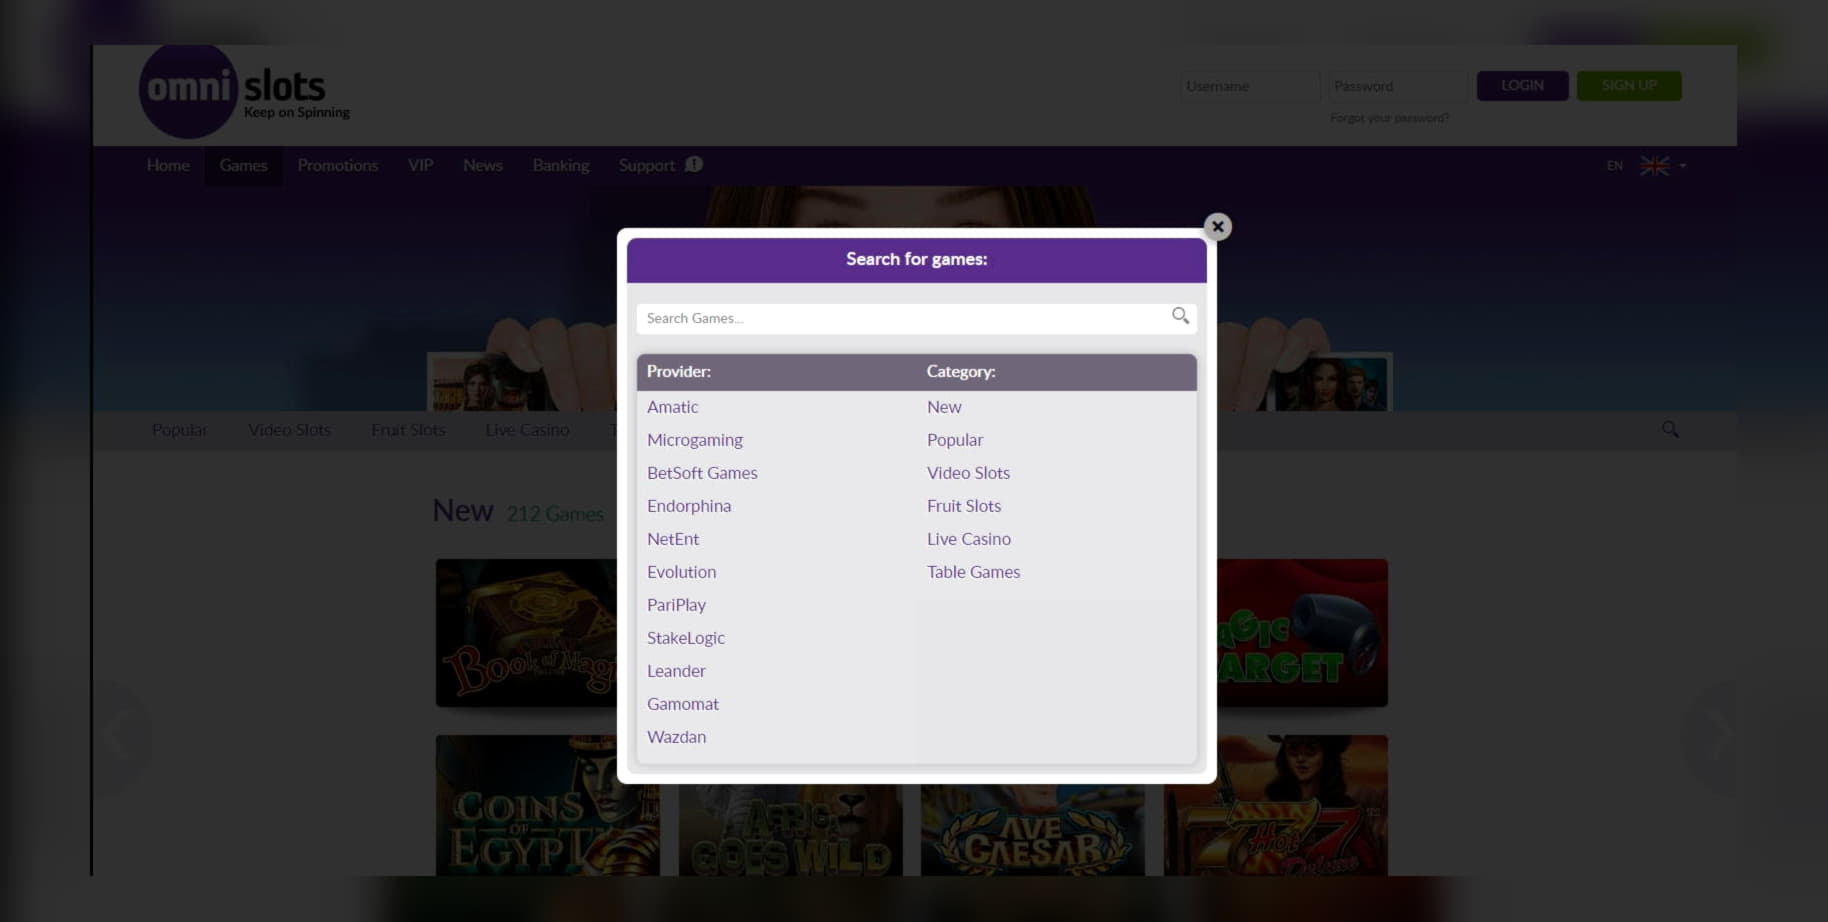Pick Wazdan provider
The width and height of the screenshot is (1828, 922).
[x=676, y=737]
